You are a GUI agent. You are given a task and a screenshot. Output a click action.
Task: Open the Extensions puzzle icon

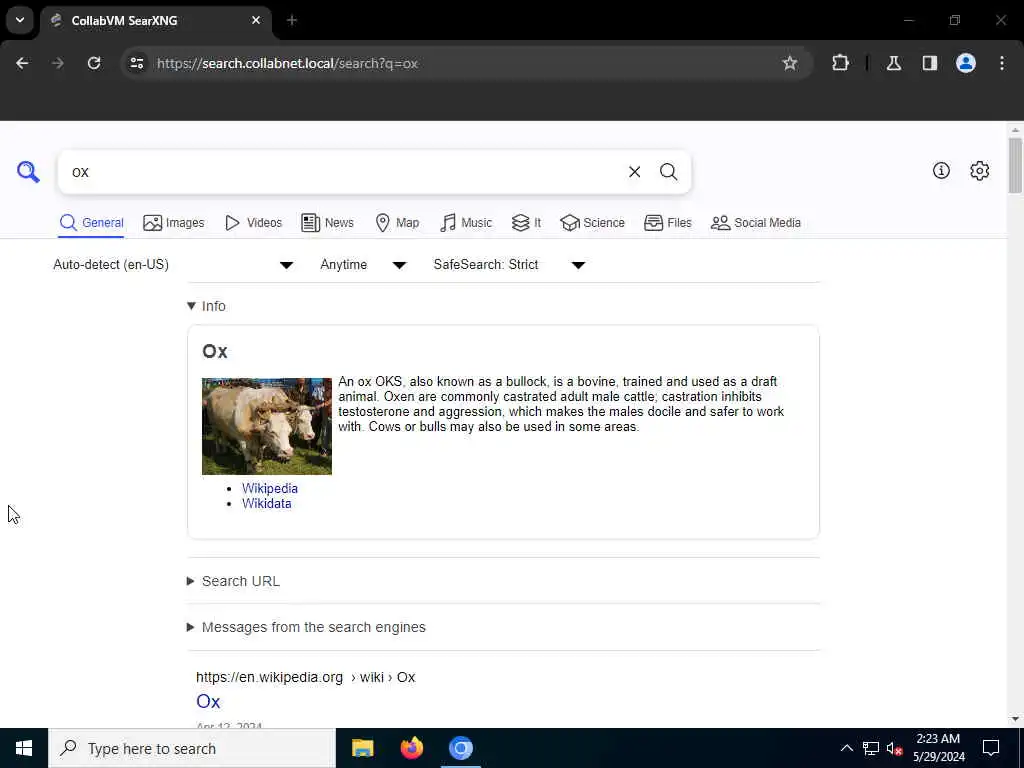click(x=840, y=63)
